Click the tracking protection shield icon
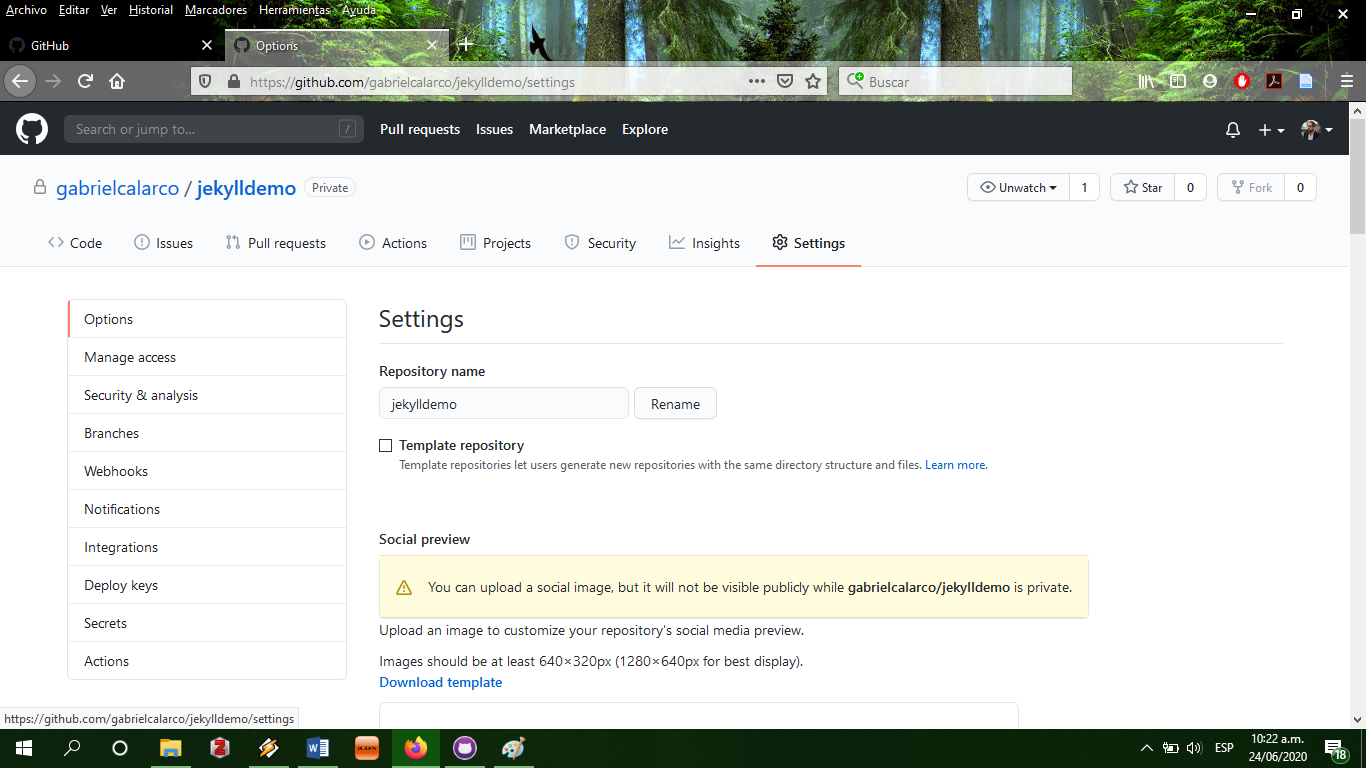 pos(204,81)
